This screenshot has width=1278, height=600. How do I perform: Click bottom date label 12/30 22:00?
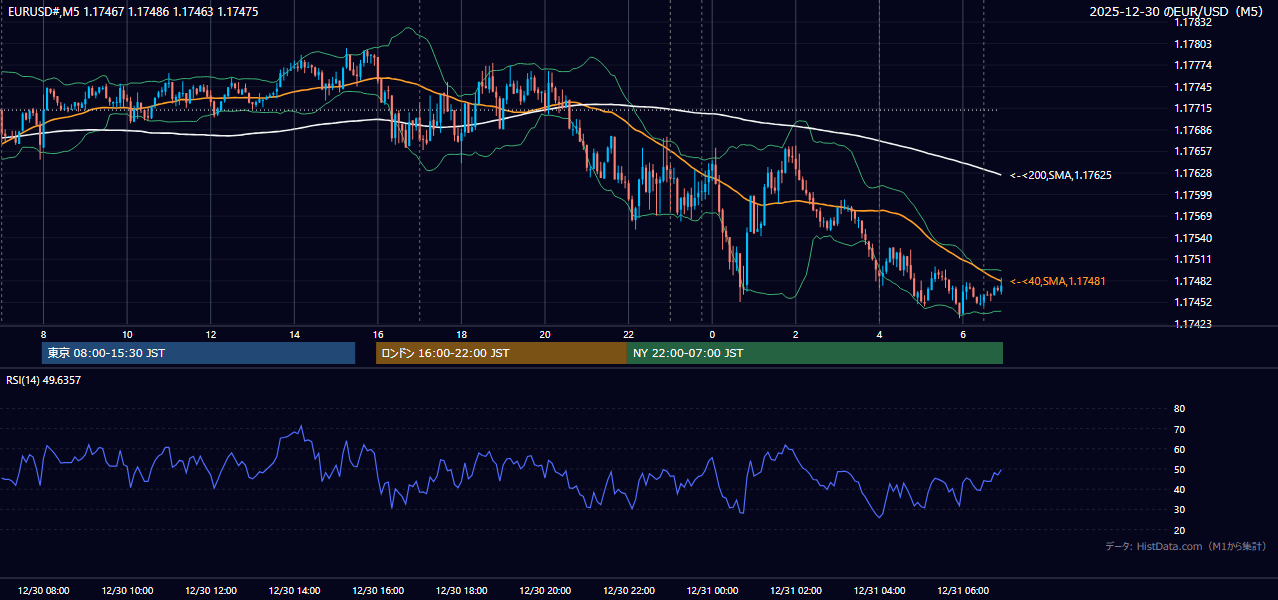628,591
